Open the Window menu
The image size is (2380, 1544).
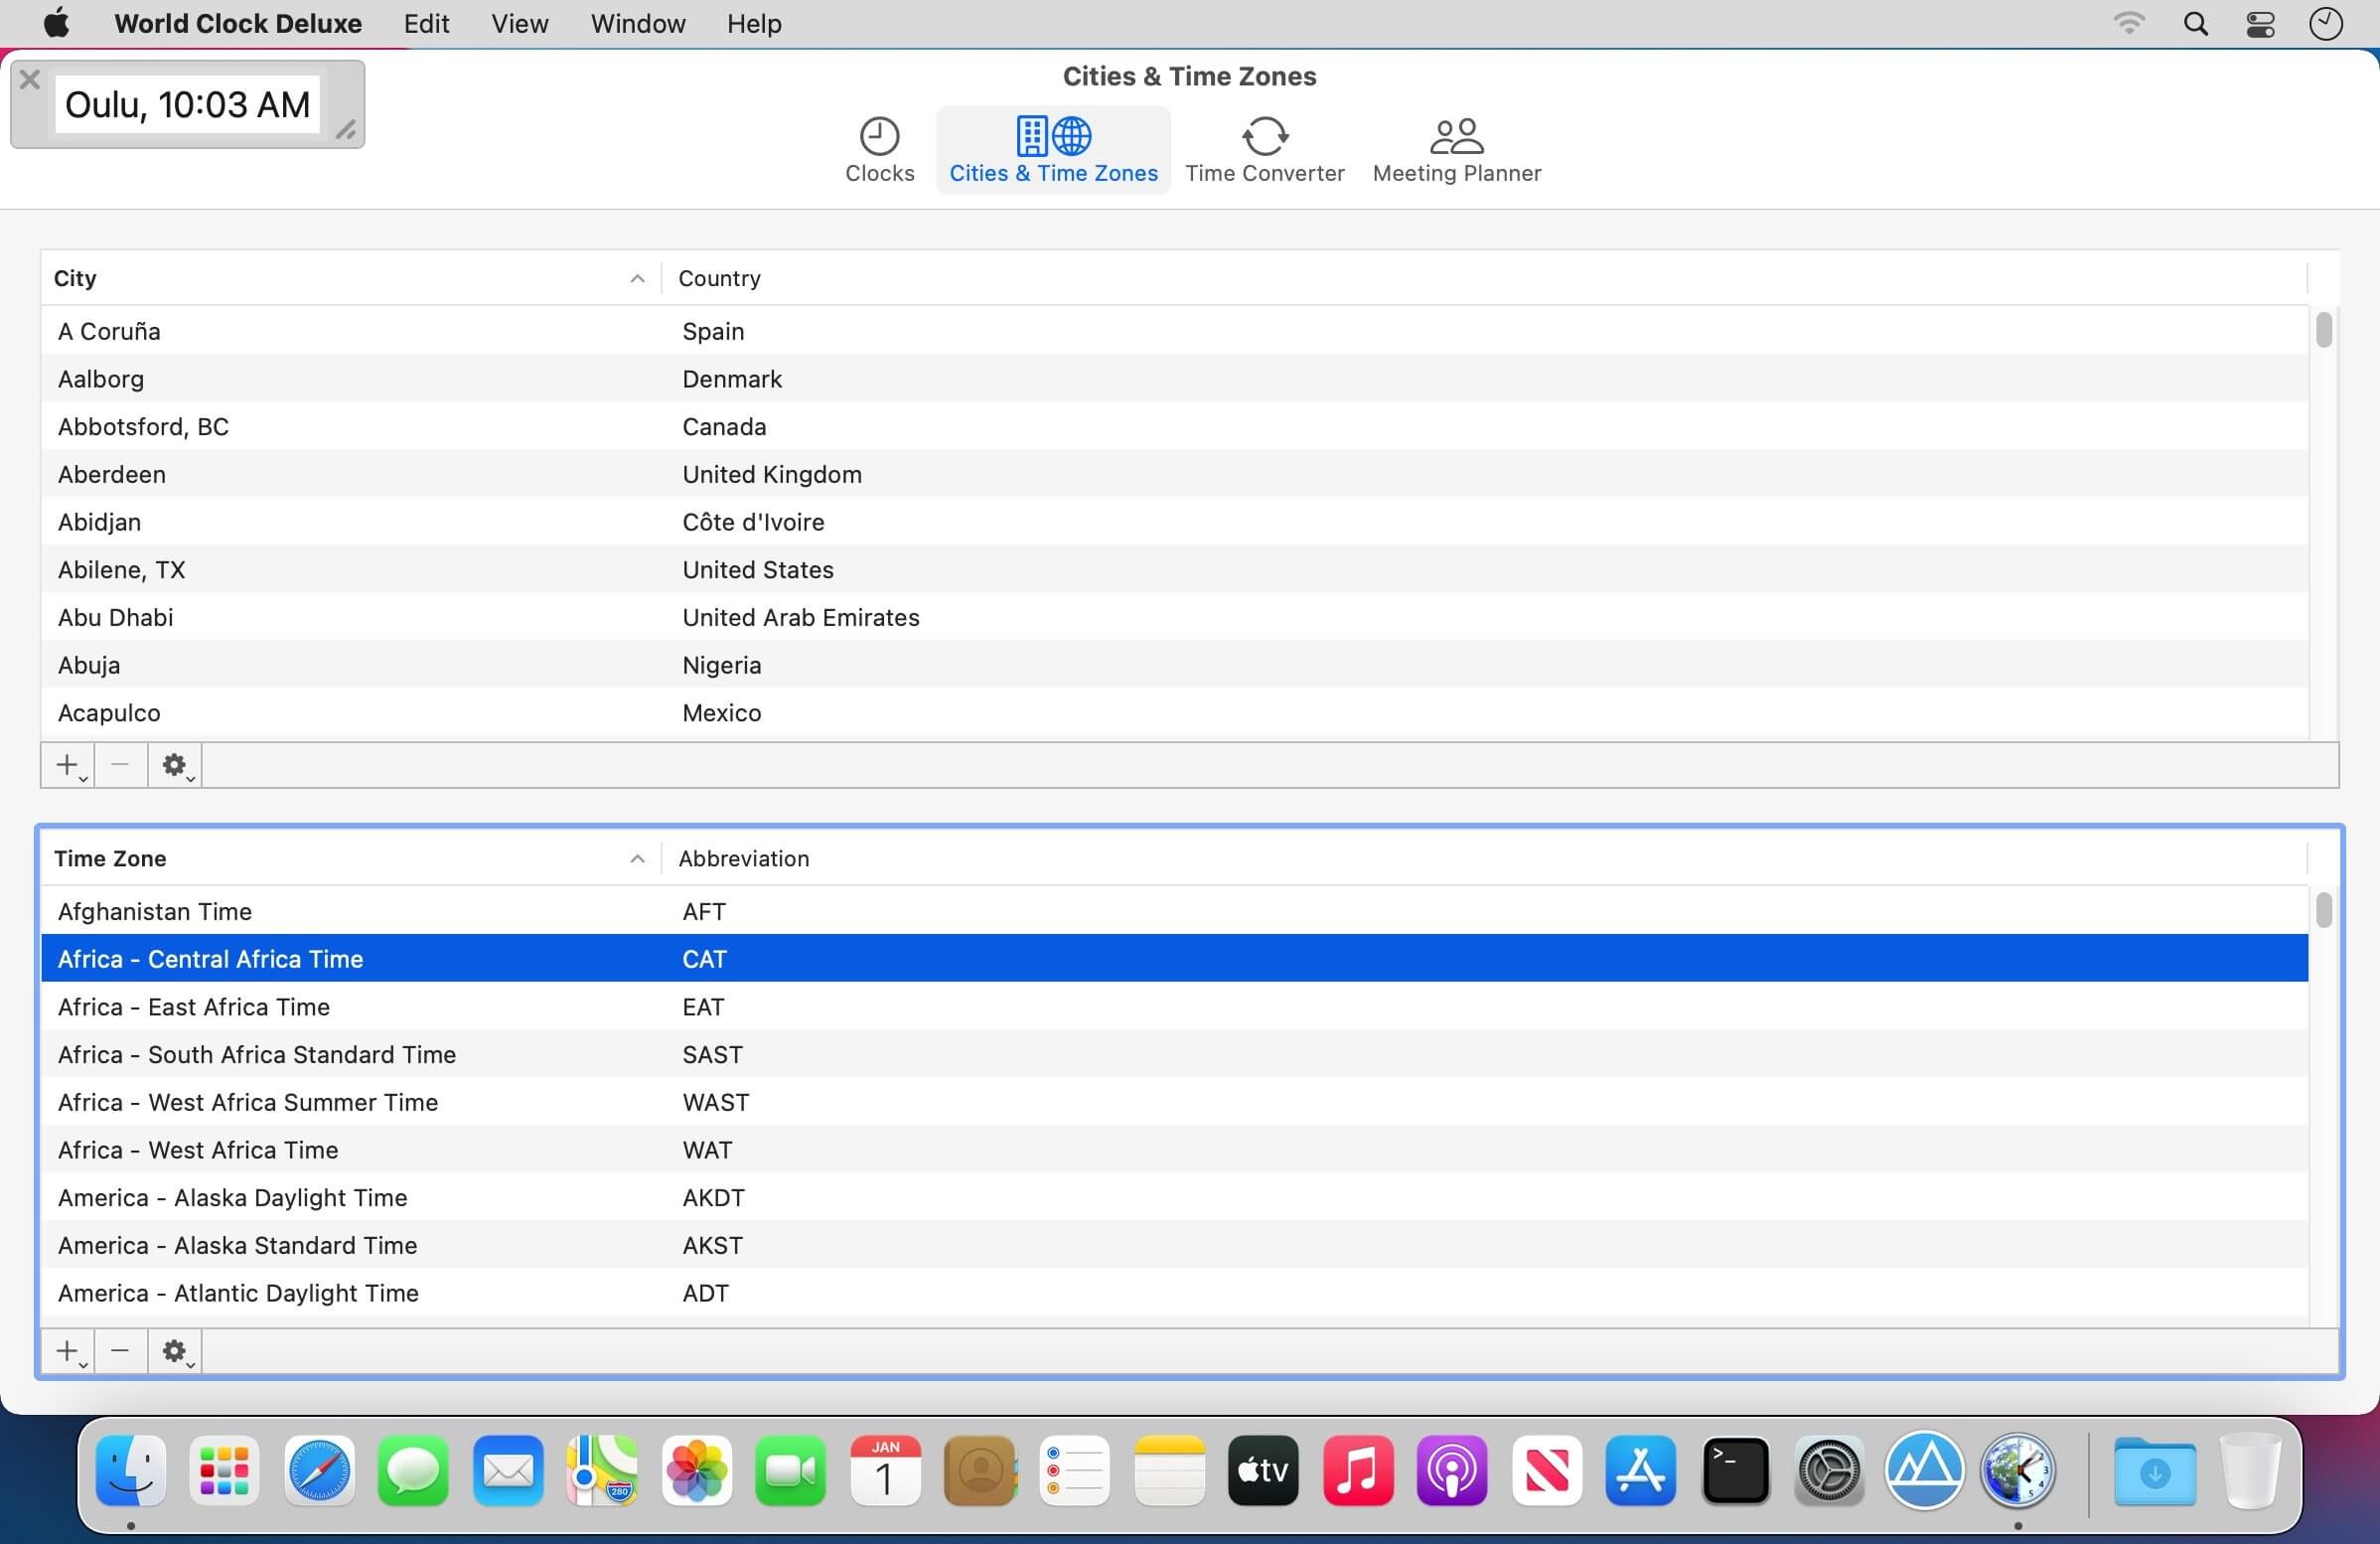point(637,23)
